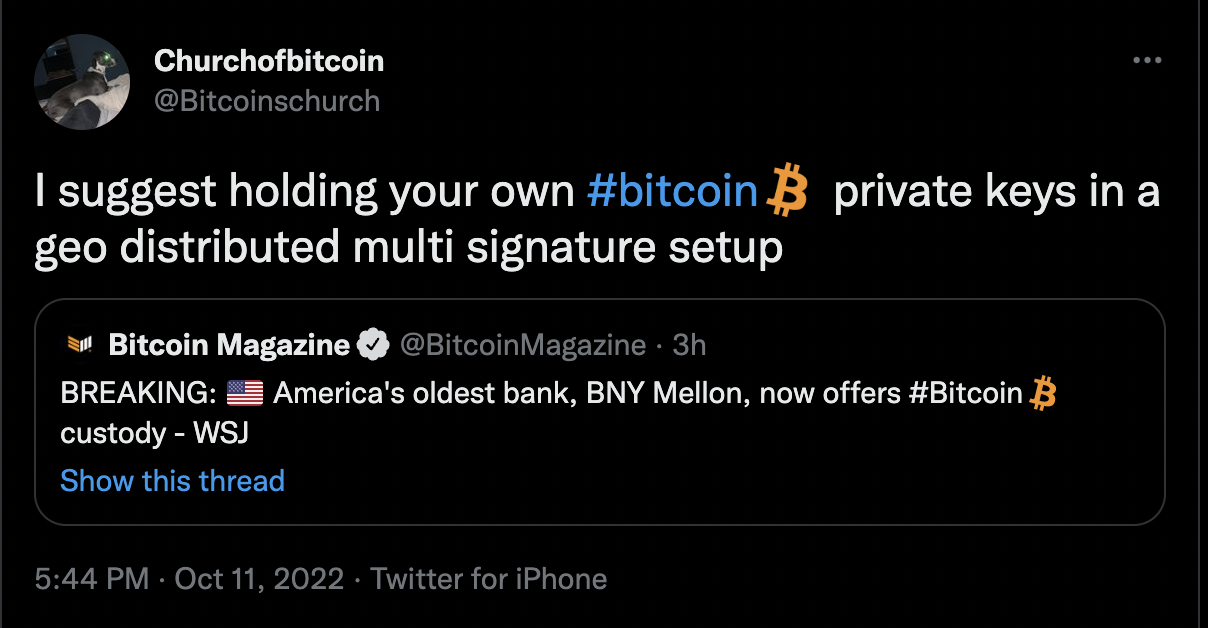The width and height of the screenshot is (1208, 628).
Task: Click the "geo distributed multi signature setup" text
Action: 408,248
